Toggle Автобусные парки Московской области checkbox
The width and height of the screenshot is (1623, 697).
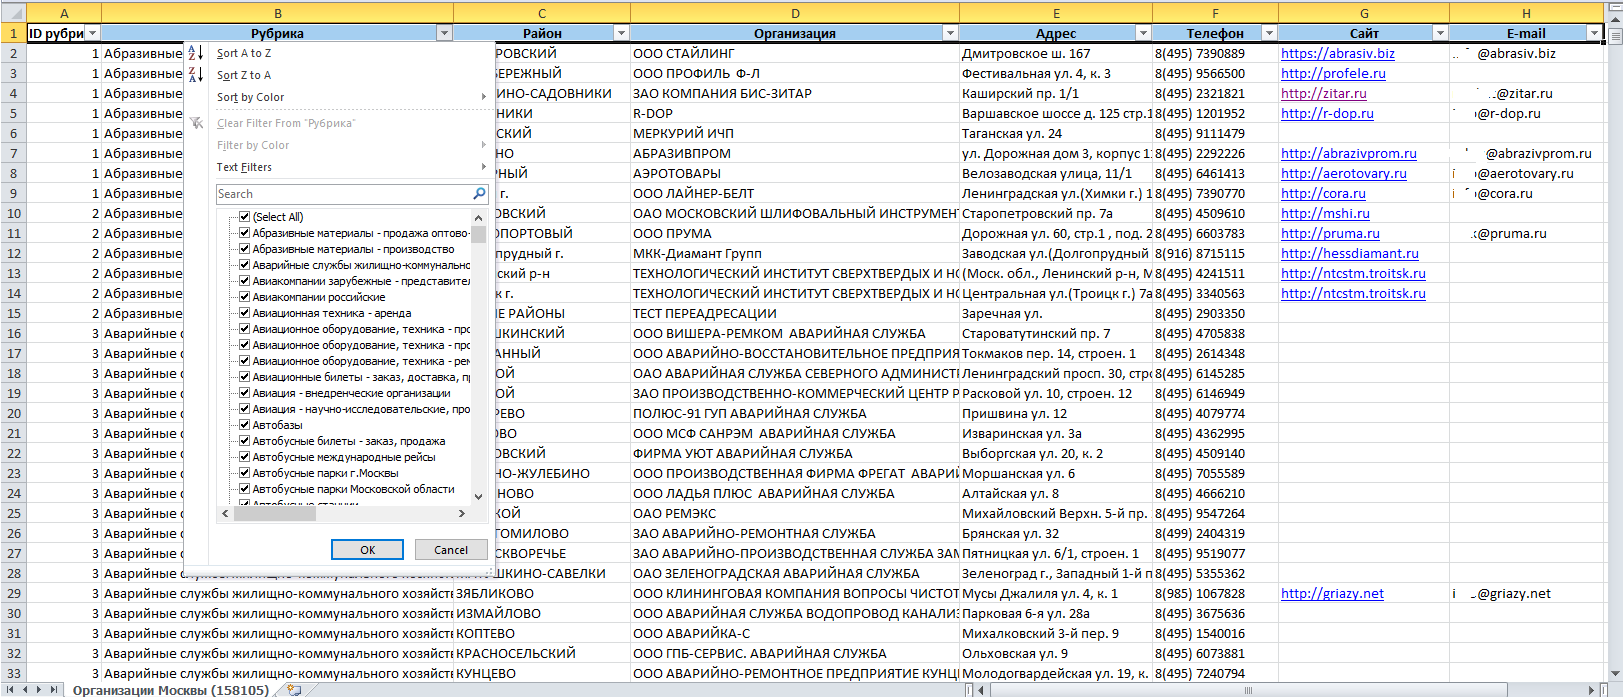(244, 489)
